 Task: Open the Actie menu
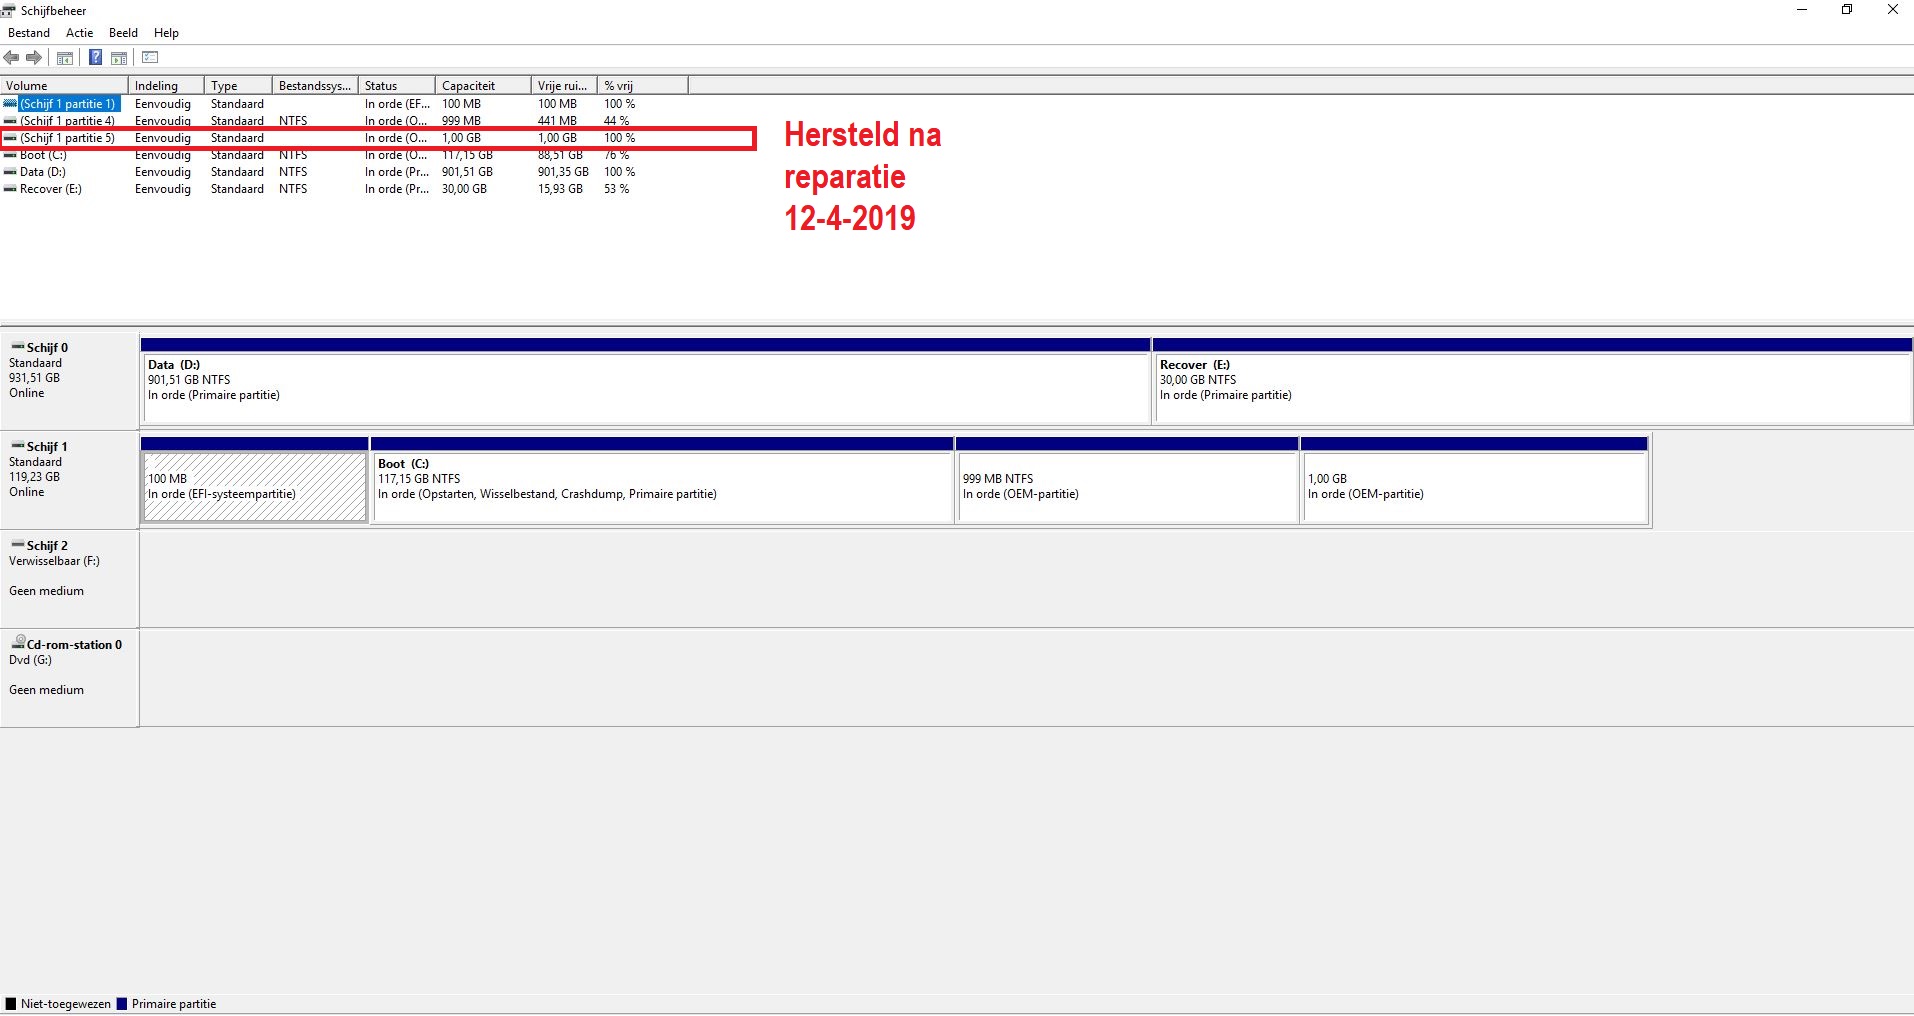(79, 33)
